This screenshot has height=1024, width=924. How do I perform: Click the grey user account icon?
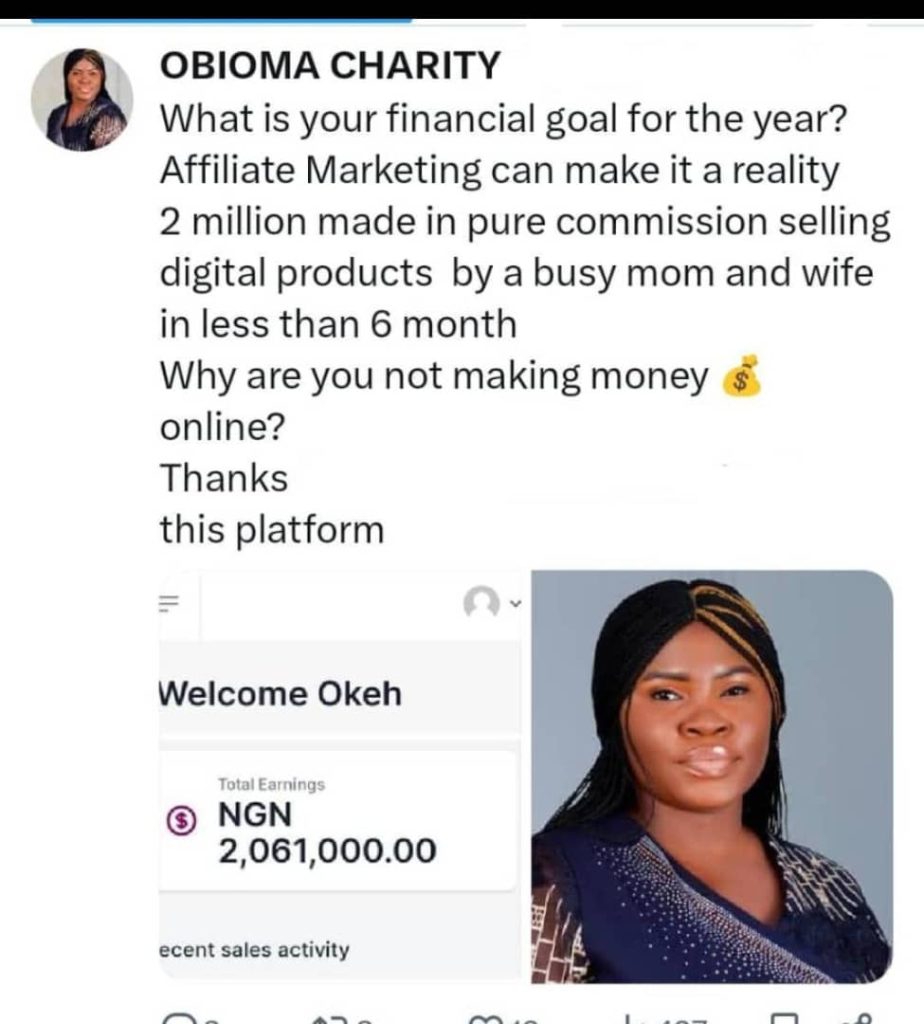[483, 603]
